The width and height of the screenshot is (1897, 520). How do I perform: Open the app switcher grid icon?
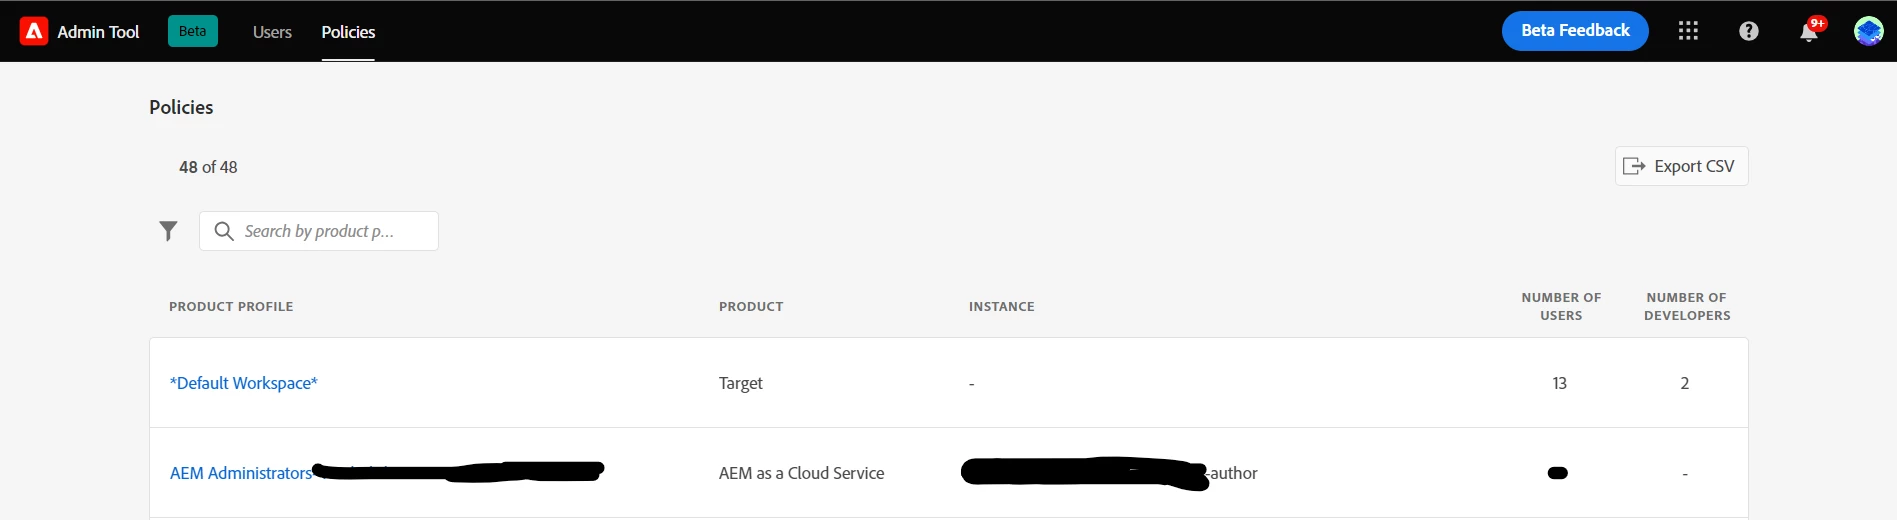(1688, 31)
